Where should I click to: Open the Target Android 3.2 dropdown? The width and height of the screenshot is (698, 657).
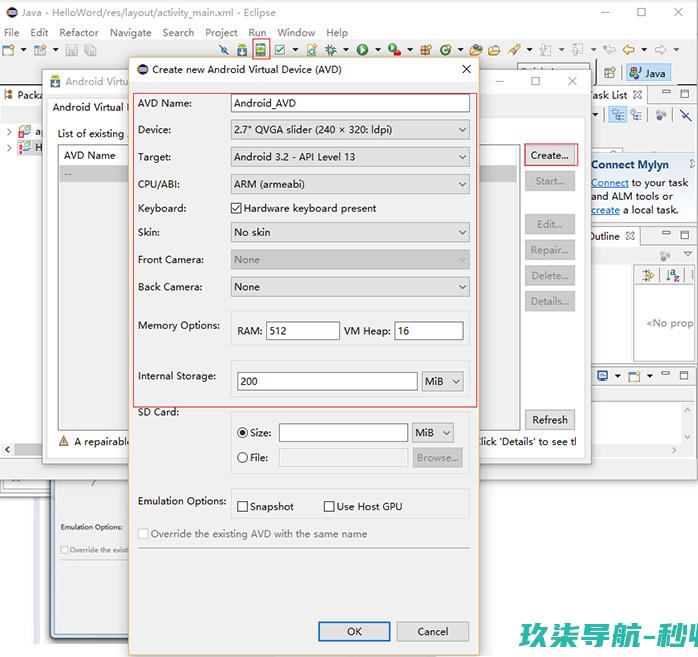click(350, 157)
